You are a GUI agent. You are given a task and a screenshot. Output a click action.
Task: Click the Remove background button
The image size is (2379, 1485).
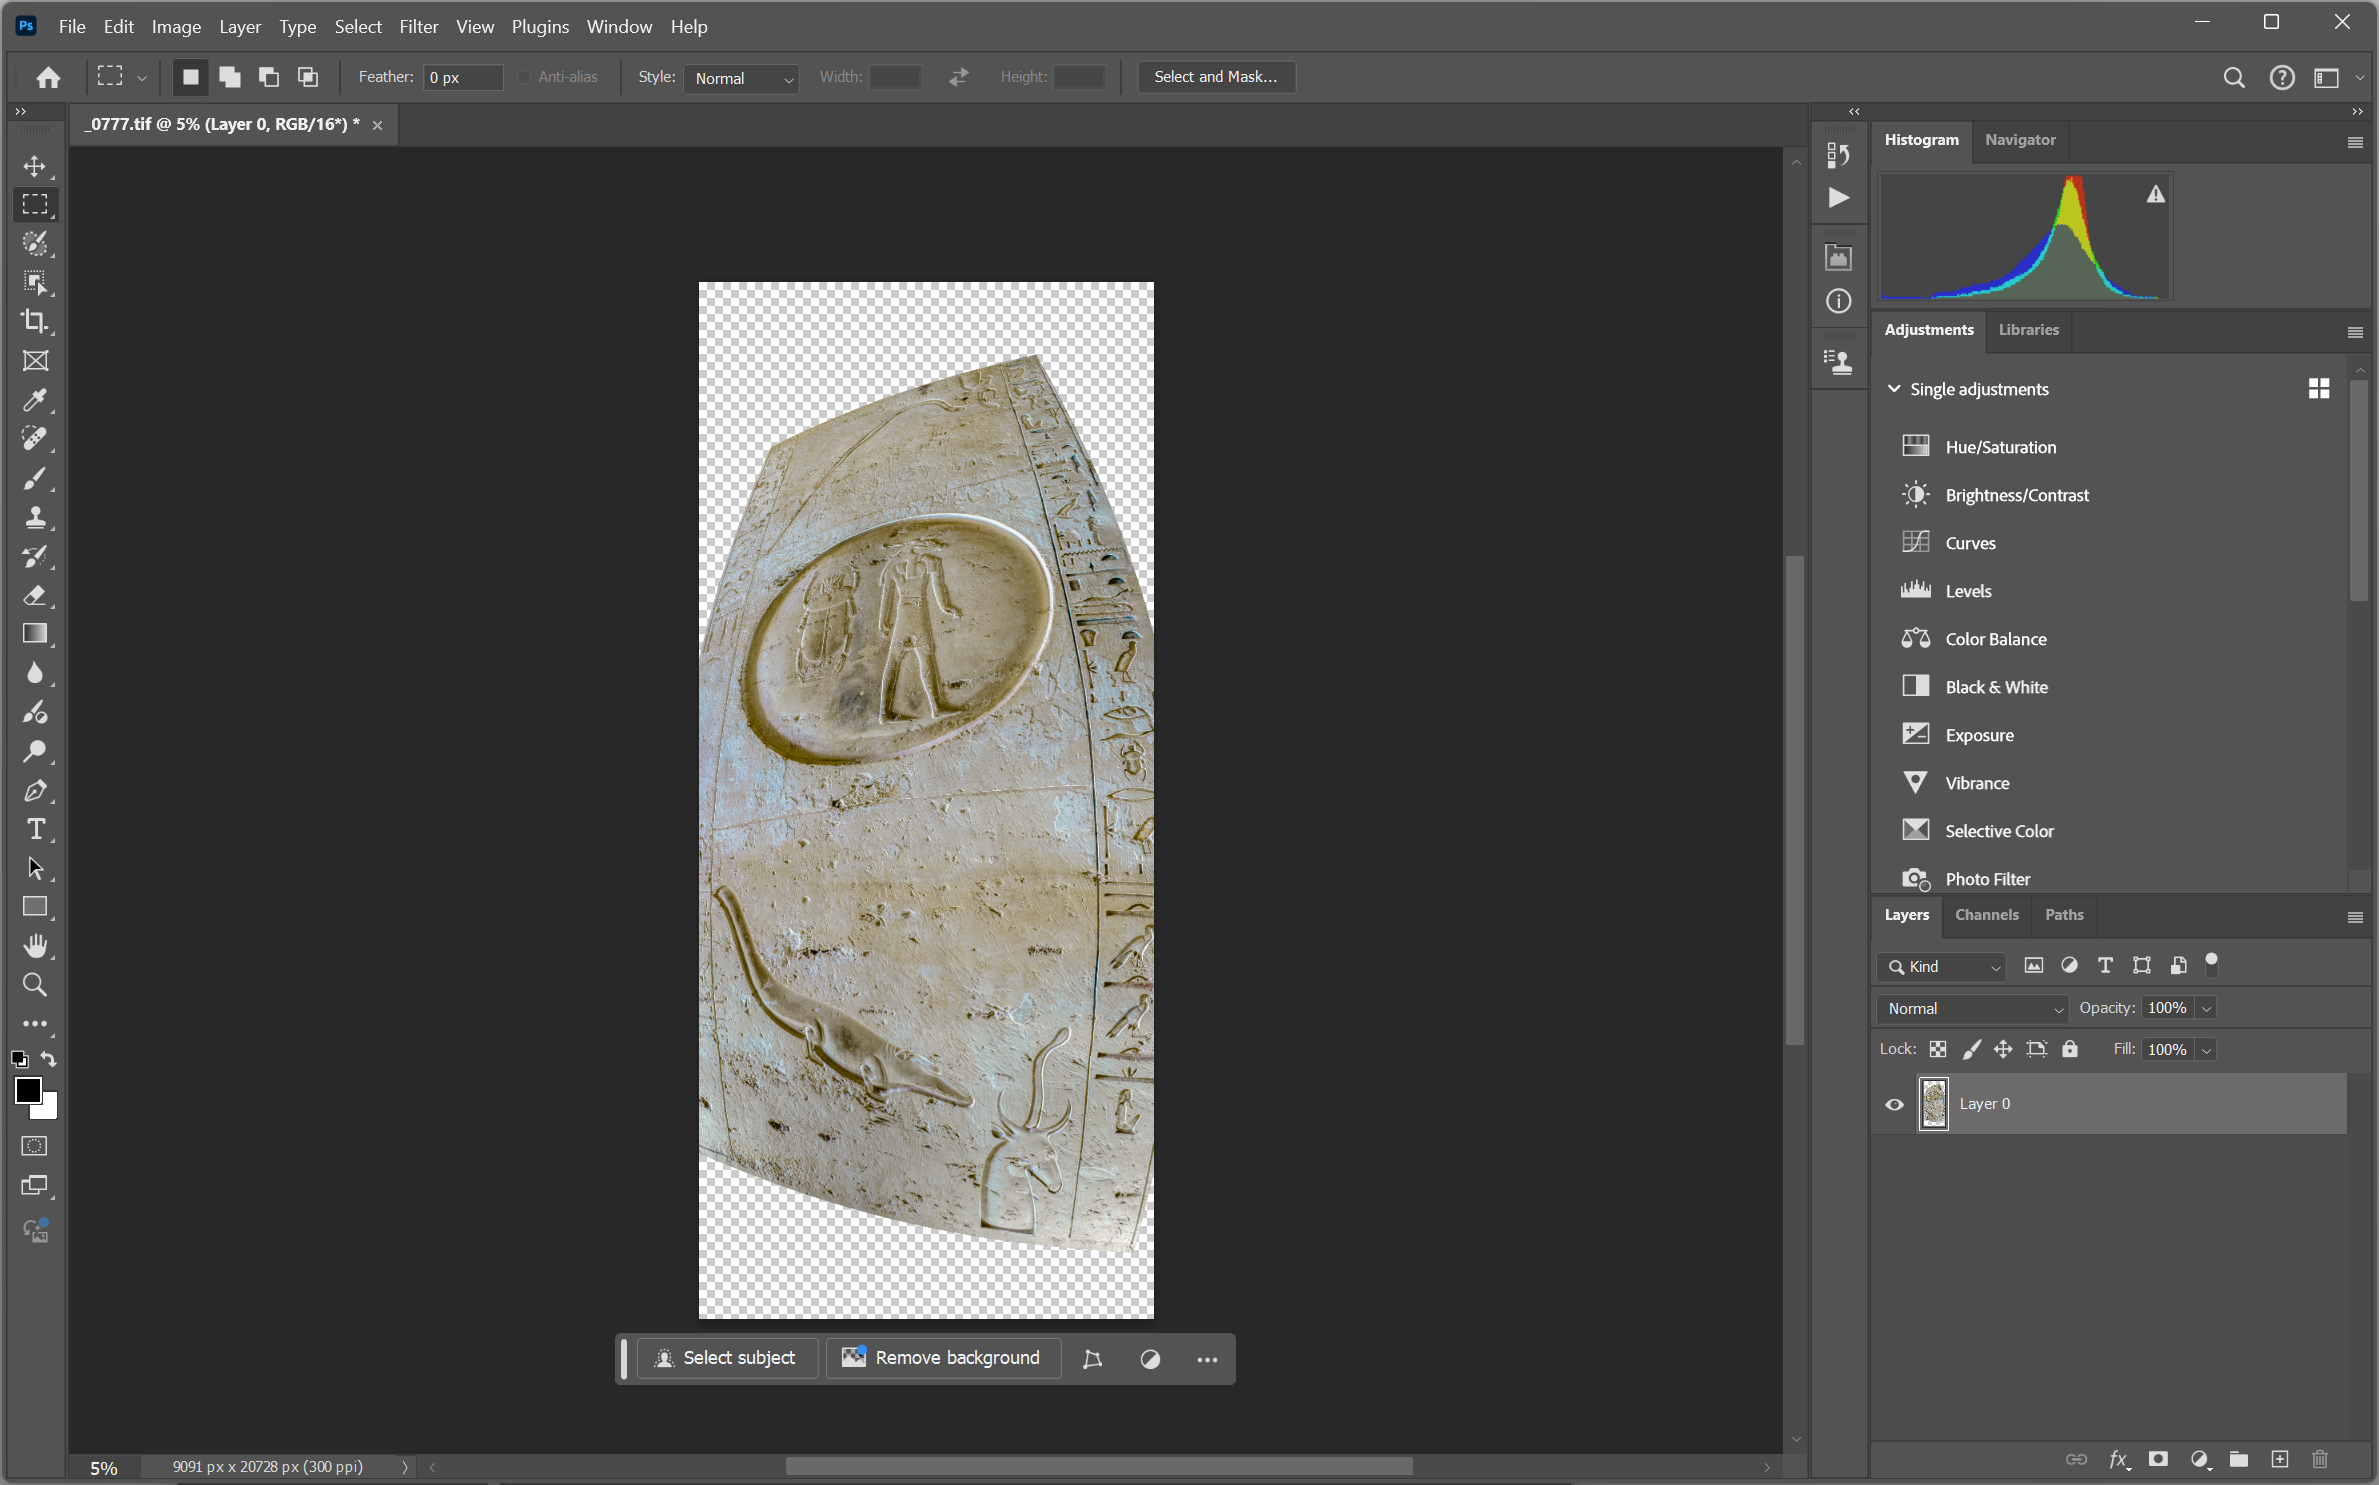click(x=942, y=1358)
